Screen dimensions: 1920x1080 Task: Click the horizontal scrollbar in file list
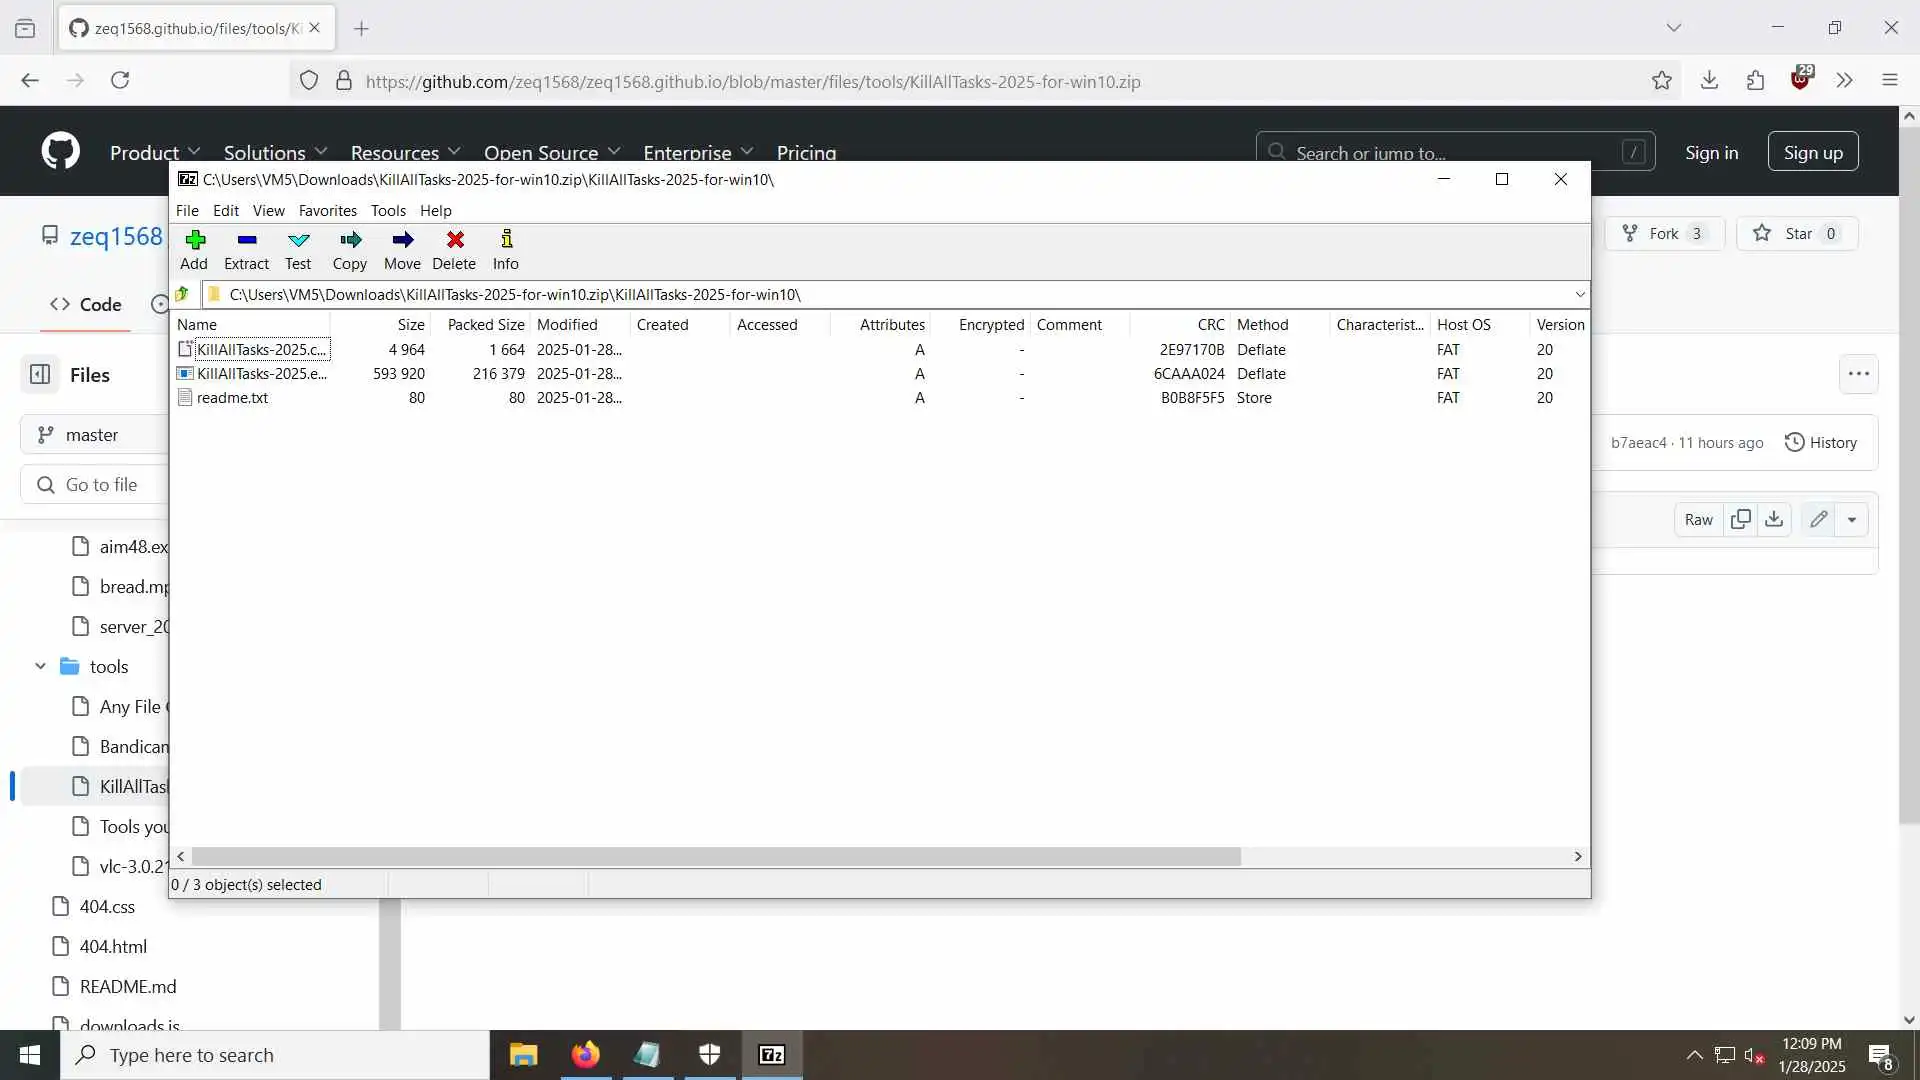[715, 857]
